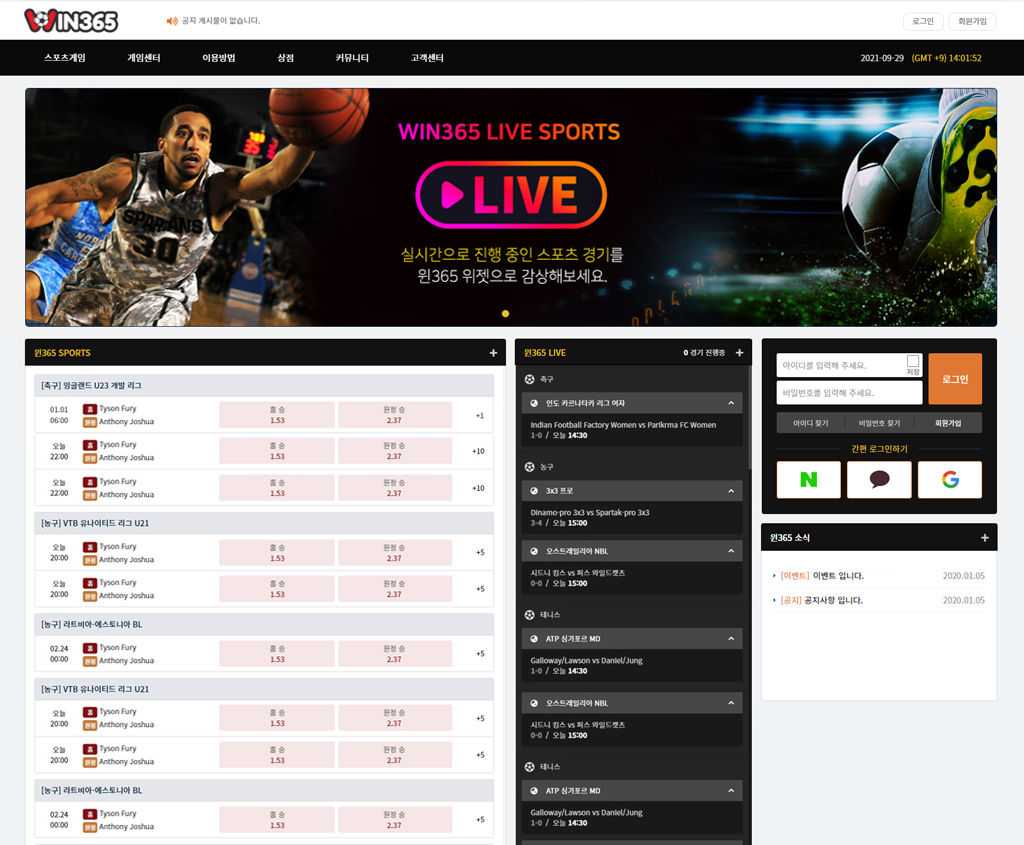Log in with the Google icon
1024x845 pixels.
click(x=949, y=480)
